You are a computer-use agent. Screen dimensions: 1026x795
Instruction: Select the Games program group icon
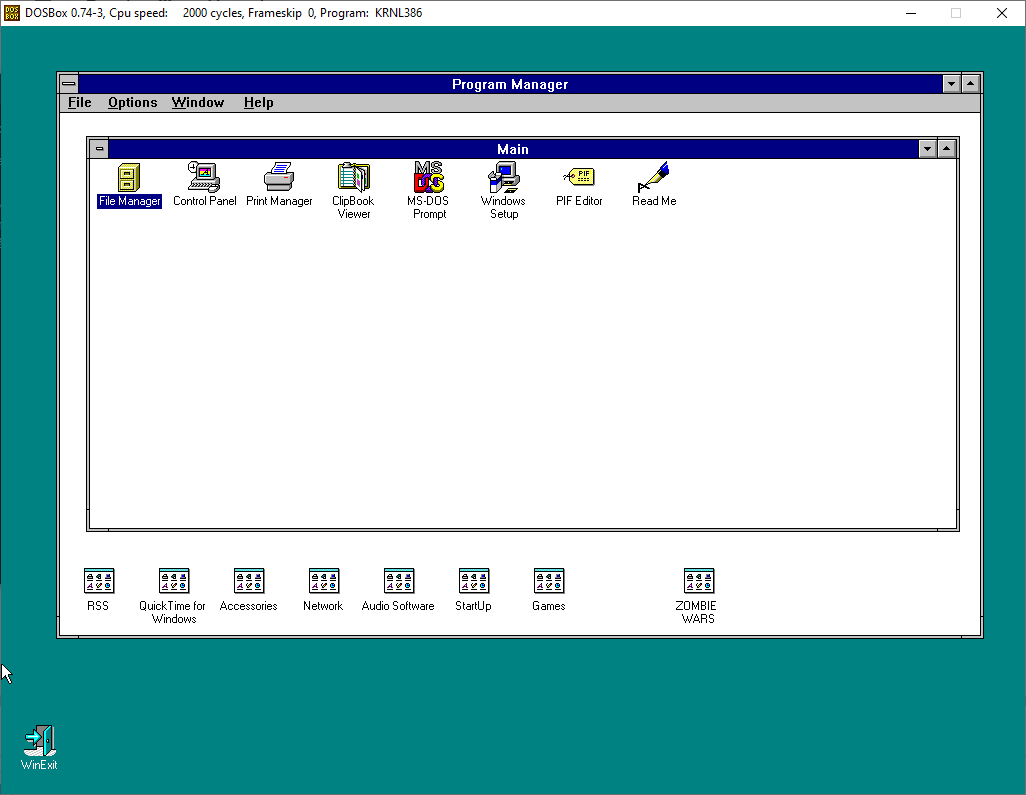548,580
